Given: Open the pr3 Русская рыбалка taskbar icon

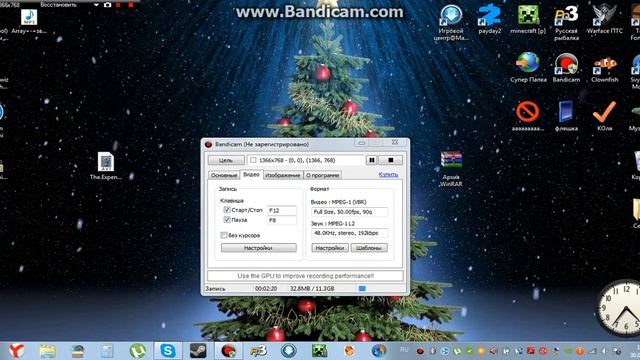Looking at the screenshot, I should click(258, 351).
